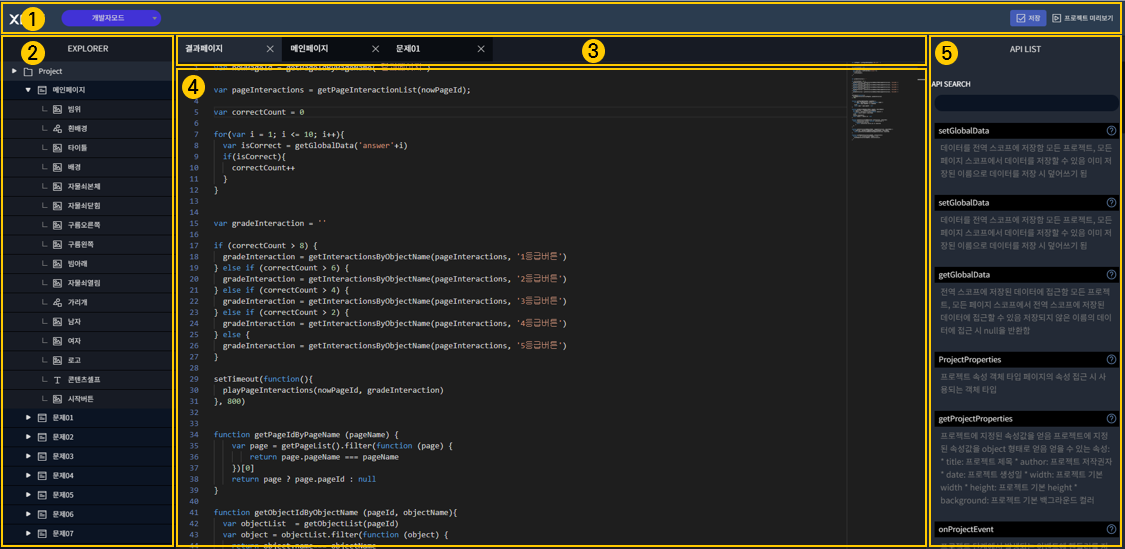Click the 저장 save button

point(1027,18)
